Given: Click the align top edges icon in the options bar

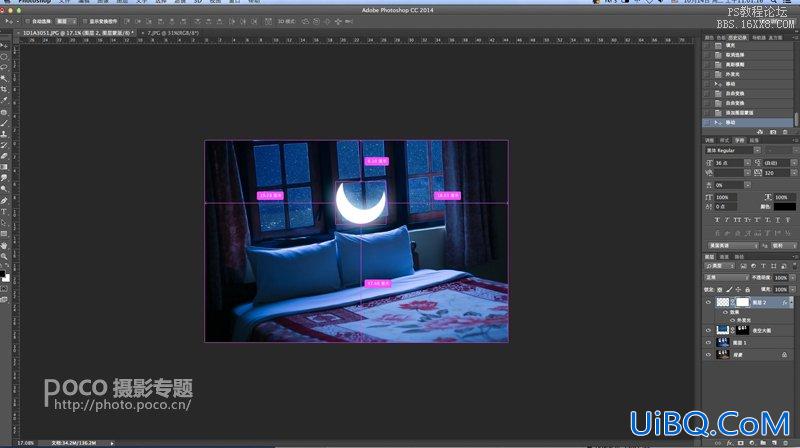Looking at the screenshot, I should 127,21.
